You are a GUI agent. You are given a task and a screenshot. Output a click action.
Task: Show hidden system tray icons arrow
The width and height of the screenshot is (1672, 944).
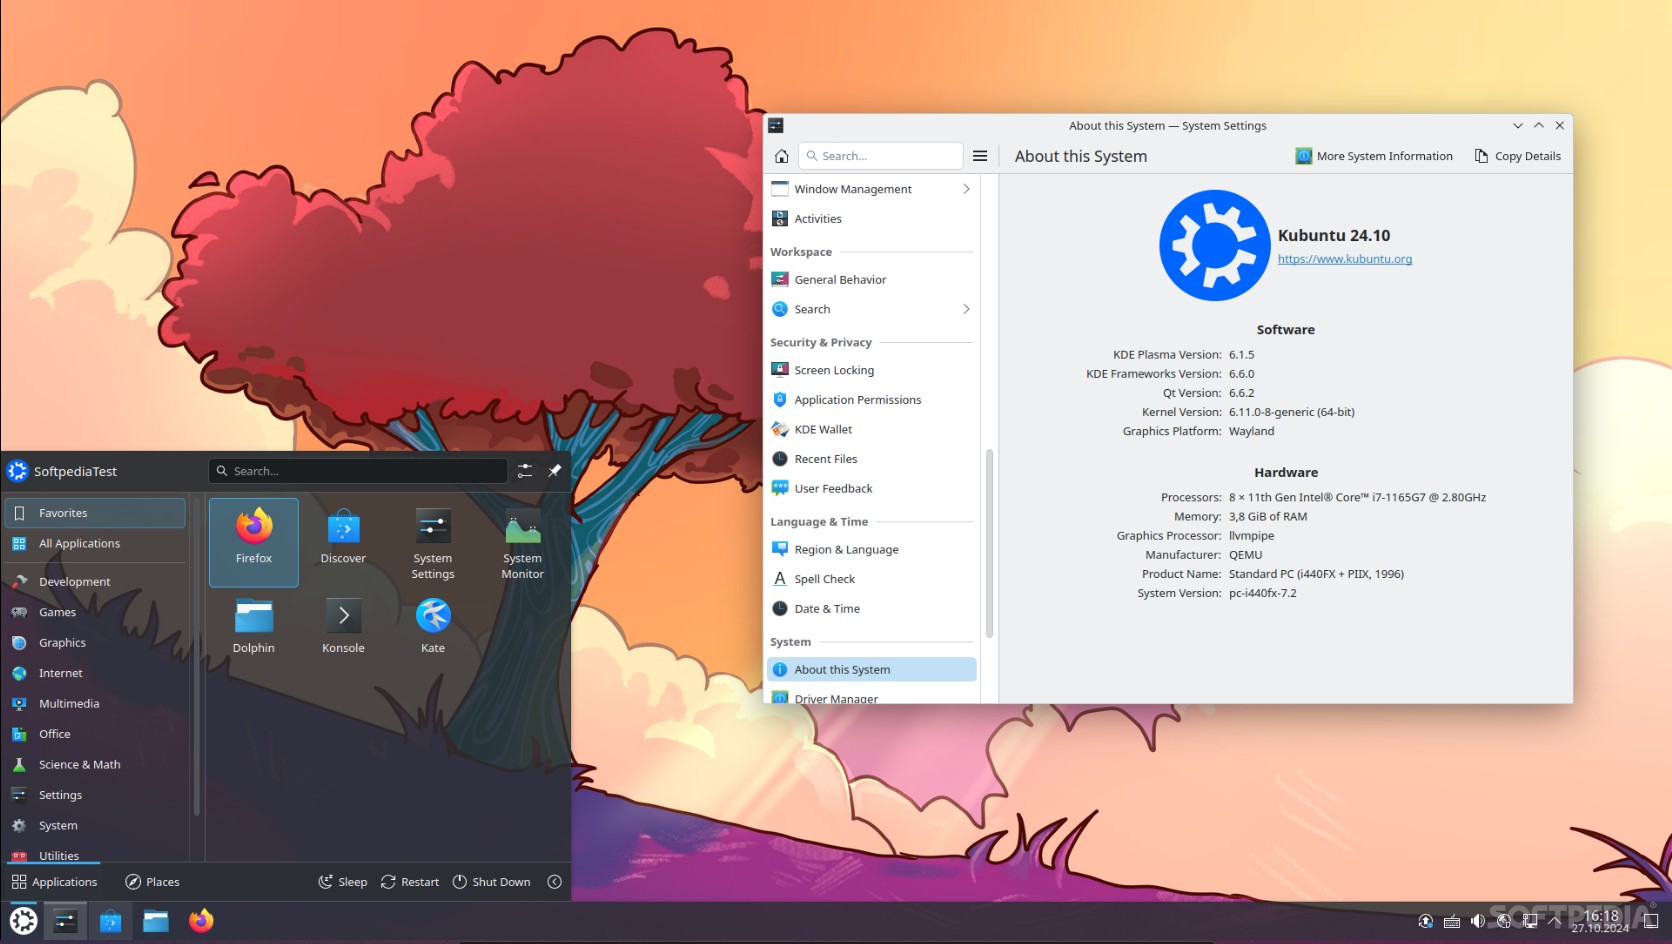pos(1555,921)
